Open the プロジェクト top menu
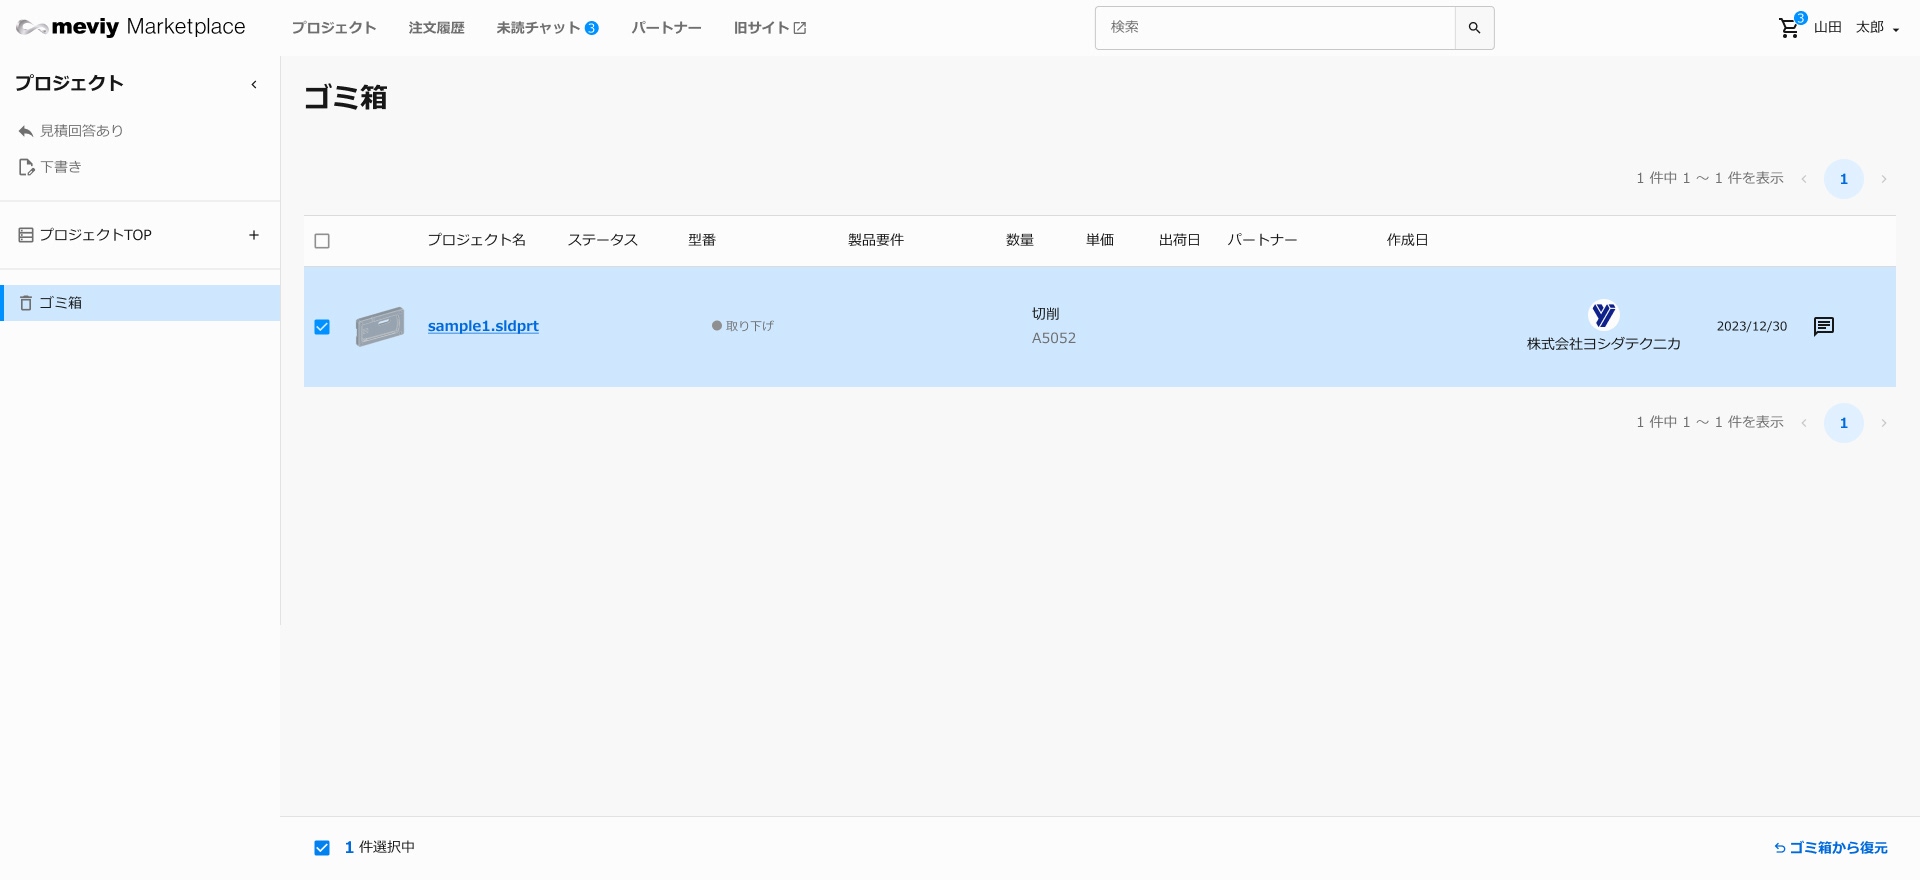The image size is (1920, 880). (334, 28)
